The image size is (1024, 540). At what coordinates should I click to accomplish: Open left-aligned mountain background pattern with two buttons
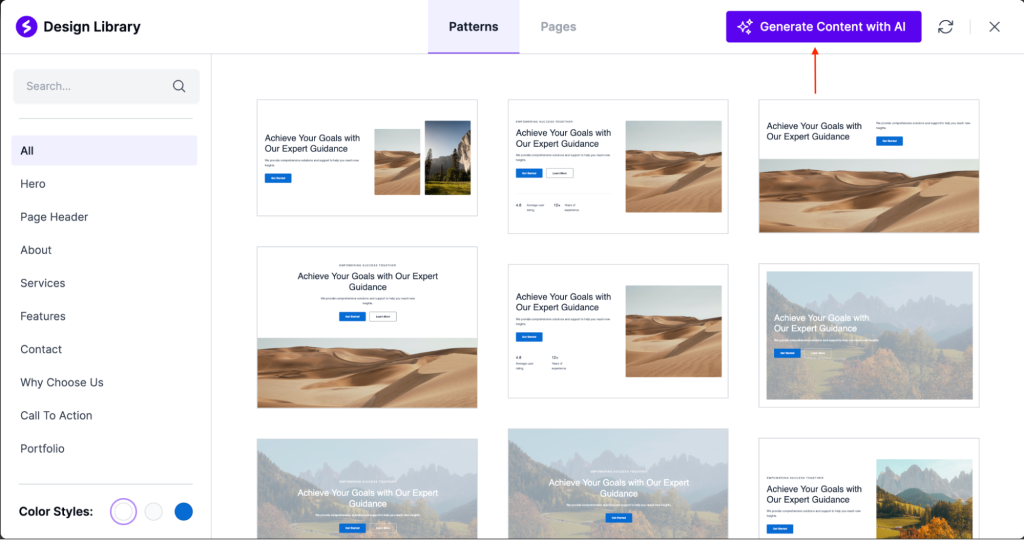pyautogui.click(x=869, y=336)
